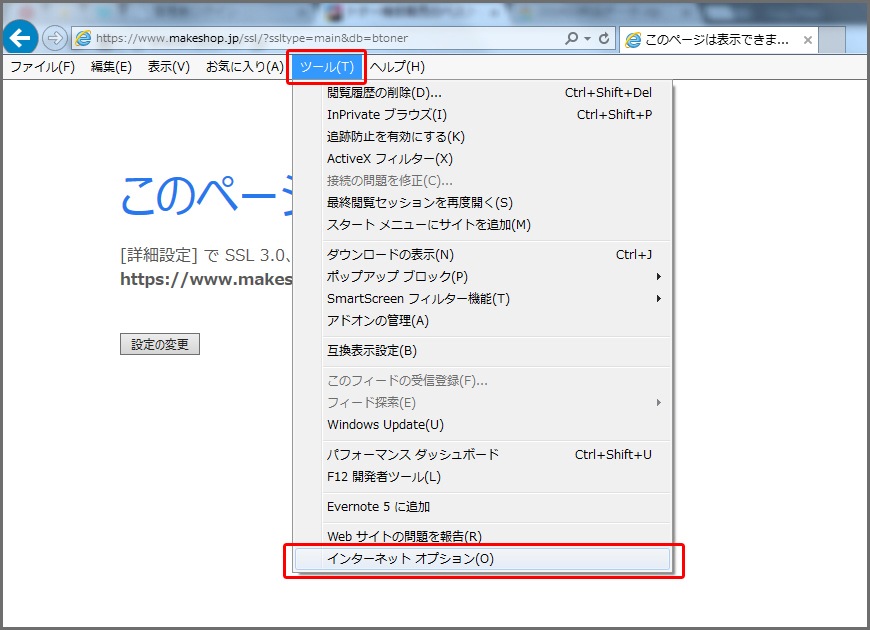The height and width of the screenshot is (630, 870).
Task: Select InPrivate ブラウズ(I) menu item
Action: [386, 115]
